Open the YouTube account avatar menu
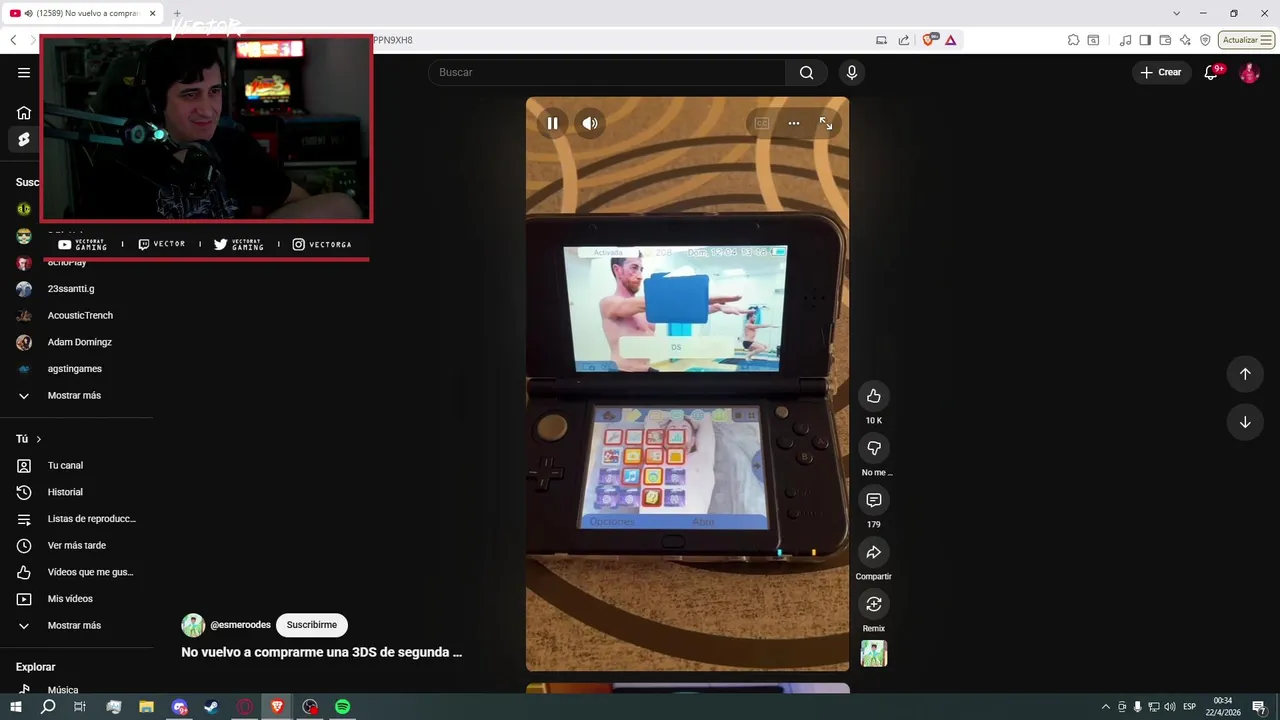Viewport: 1280px width, 720px height. (1249, 73)
